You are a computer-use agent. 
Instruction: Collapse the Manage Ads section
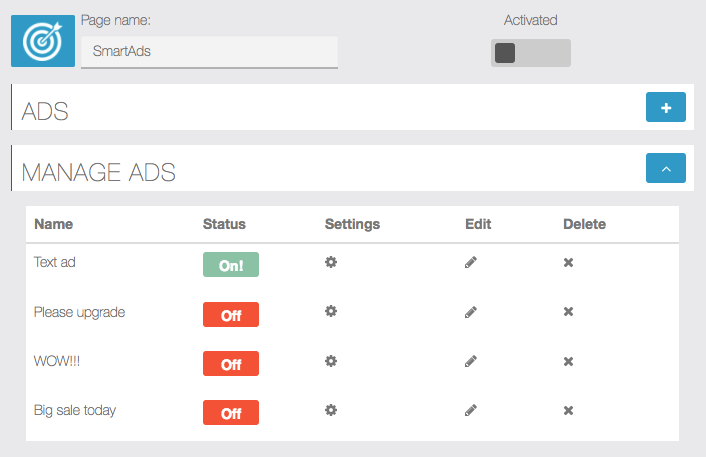click(x=666, y=168)
